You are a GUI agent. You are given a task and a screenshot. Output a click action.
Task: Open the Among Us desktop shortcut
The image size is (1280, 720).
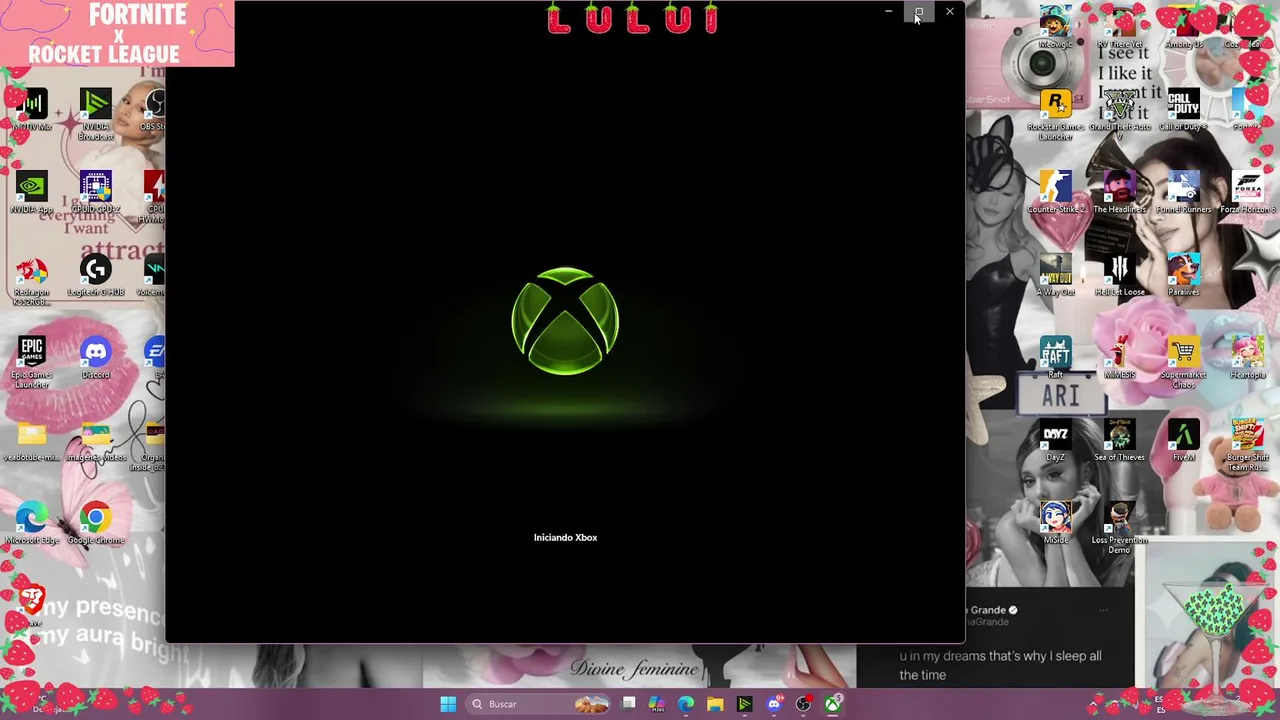pos(1183,28)
